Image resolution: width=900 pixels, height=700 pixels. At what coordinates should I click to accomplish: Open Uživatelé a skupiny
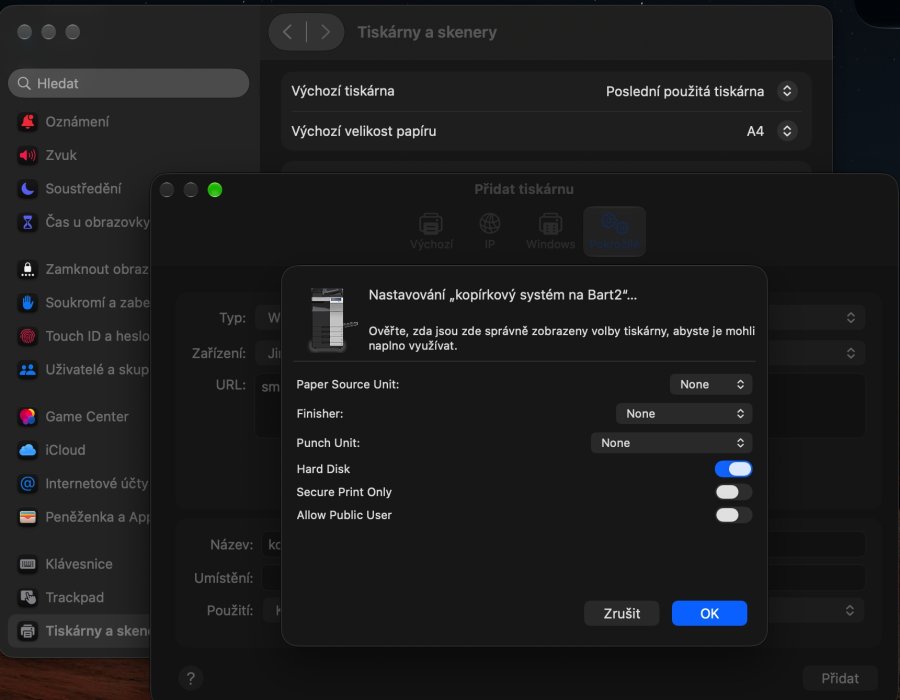[x=83, y=370]
